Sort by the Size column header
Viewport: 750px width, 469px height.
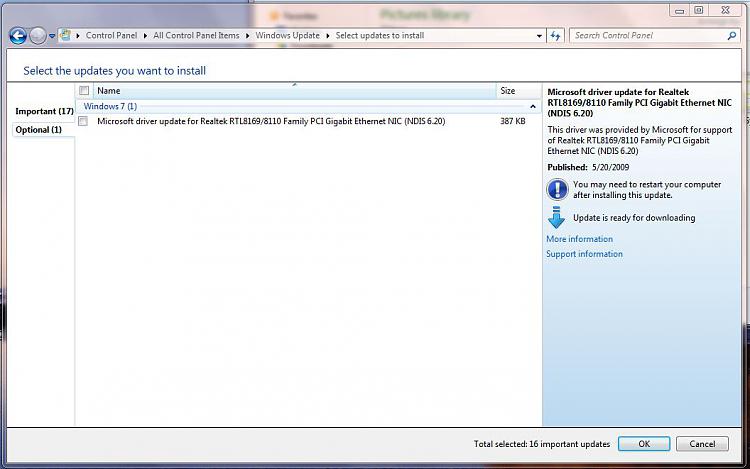point(518,91)
